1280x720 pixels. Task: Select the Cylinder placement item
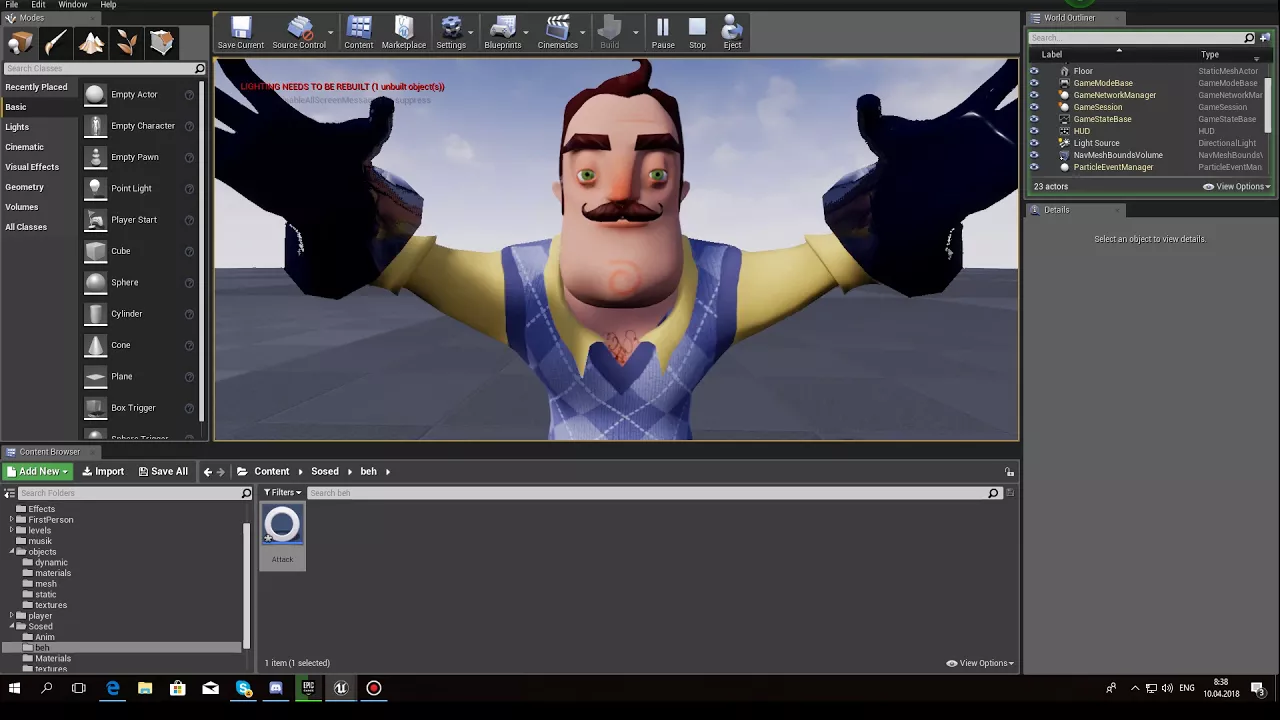(x=140, y=313)
